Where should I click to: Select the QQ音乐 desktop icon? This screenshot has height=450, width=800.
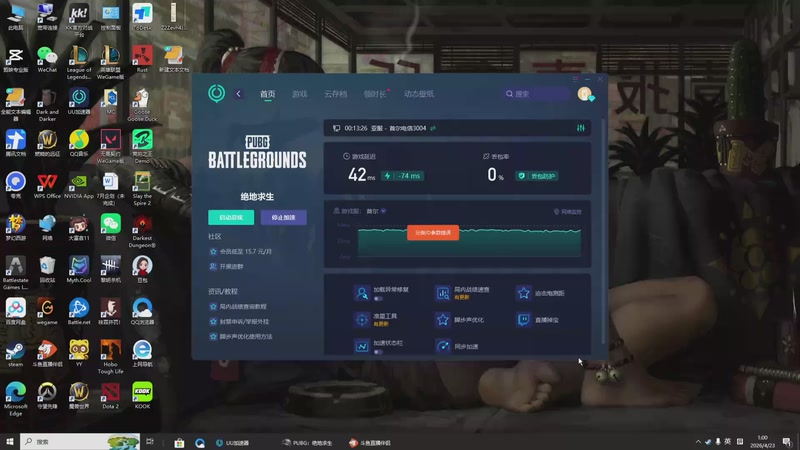point(79,143)
